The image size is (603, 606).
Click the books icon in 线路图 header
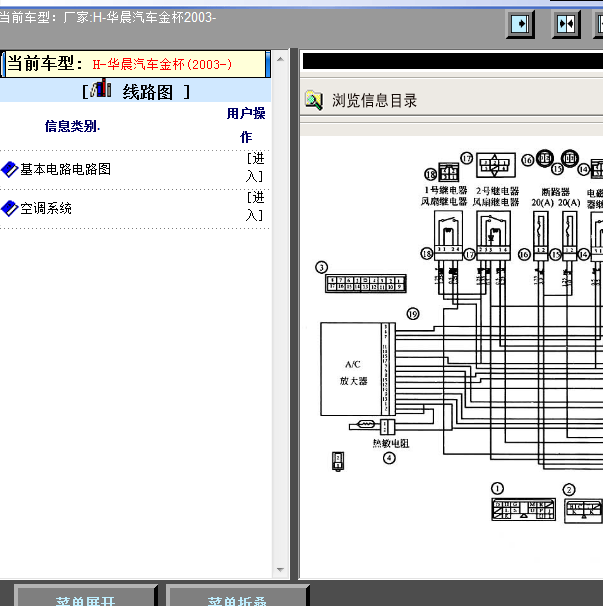pos(101,88)
